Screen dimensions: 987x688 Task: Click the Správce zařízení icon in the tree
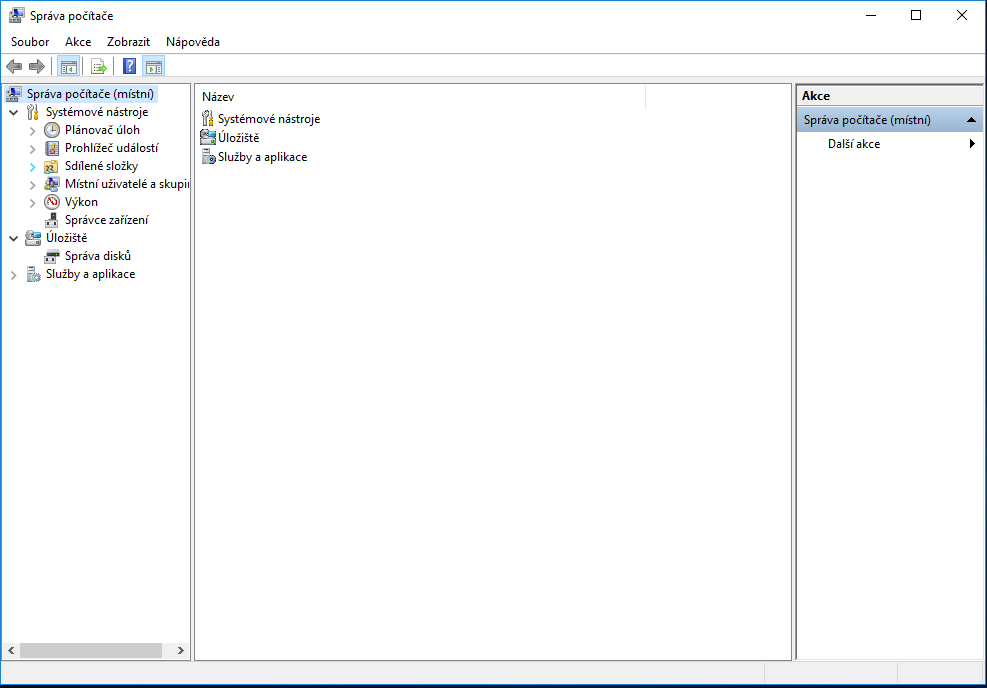52,220
